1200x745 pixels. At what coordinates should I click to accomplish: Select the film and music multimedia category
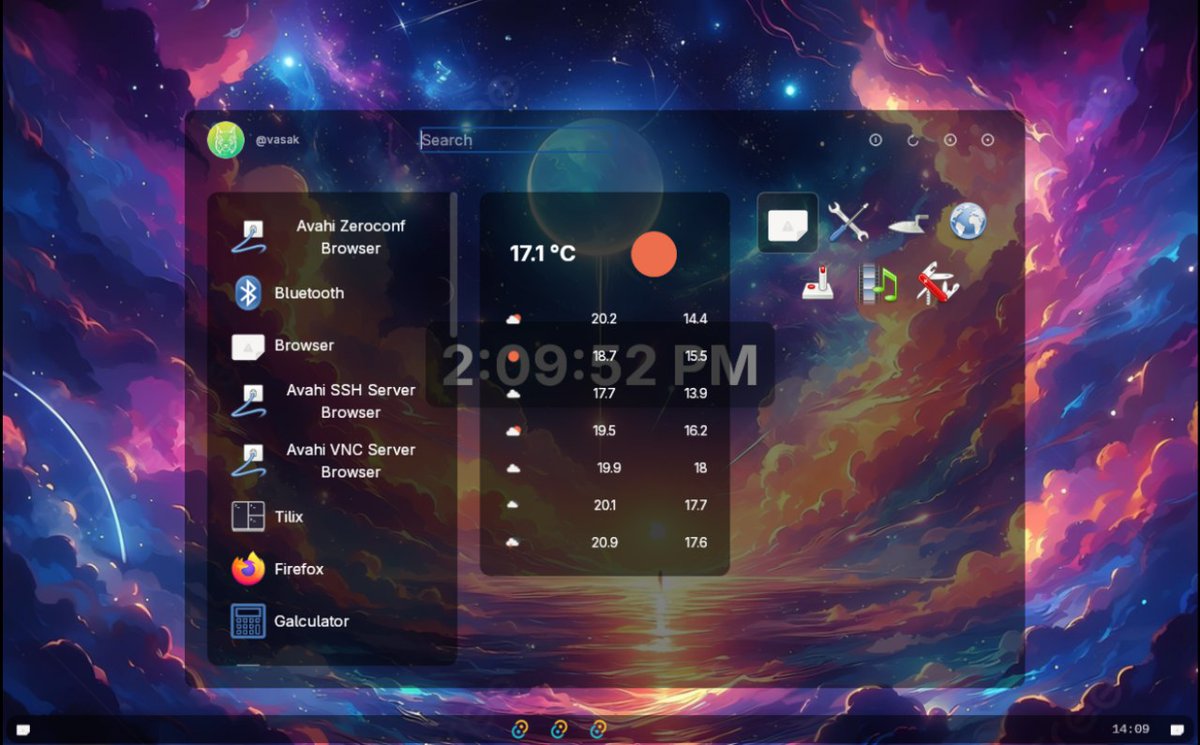878,283
